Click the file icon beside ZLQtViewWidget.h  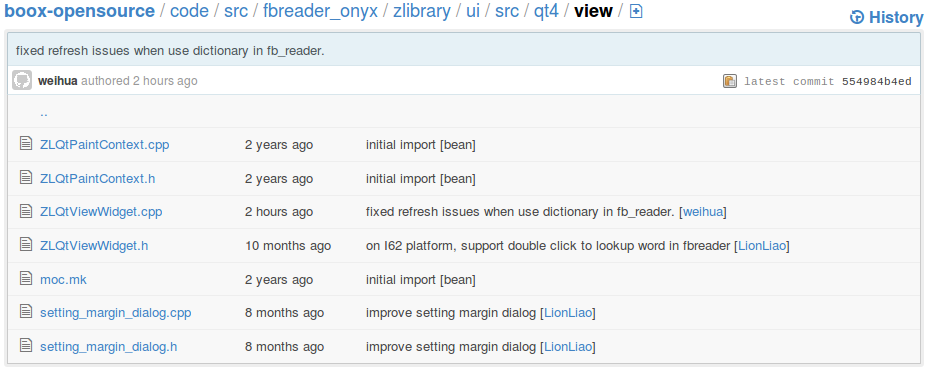tap(25, 244)
